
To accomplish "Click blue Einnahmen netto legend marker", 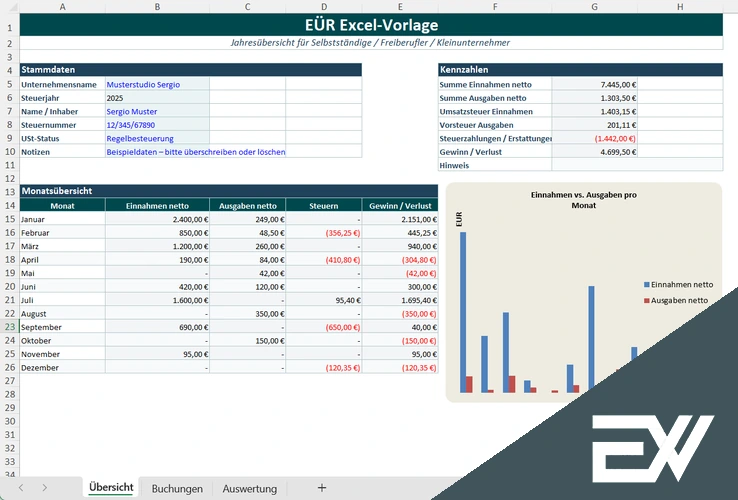I will pyautogui.click(x=648, y=284).
